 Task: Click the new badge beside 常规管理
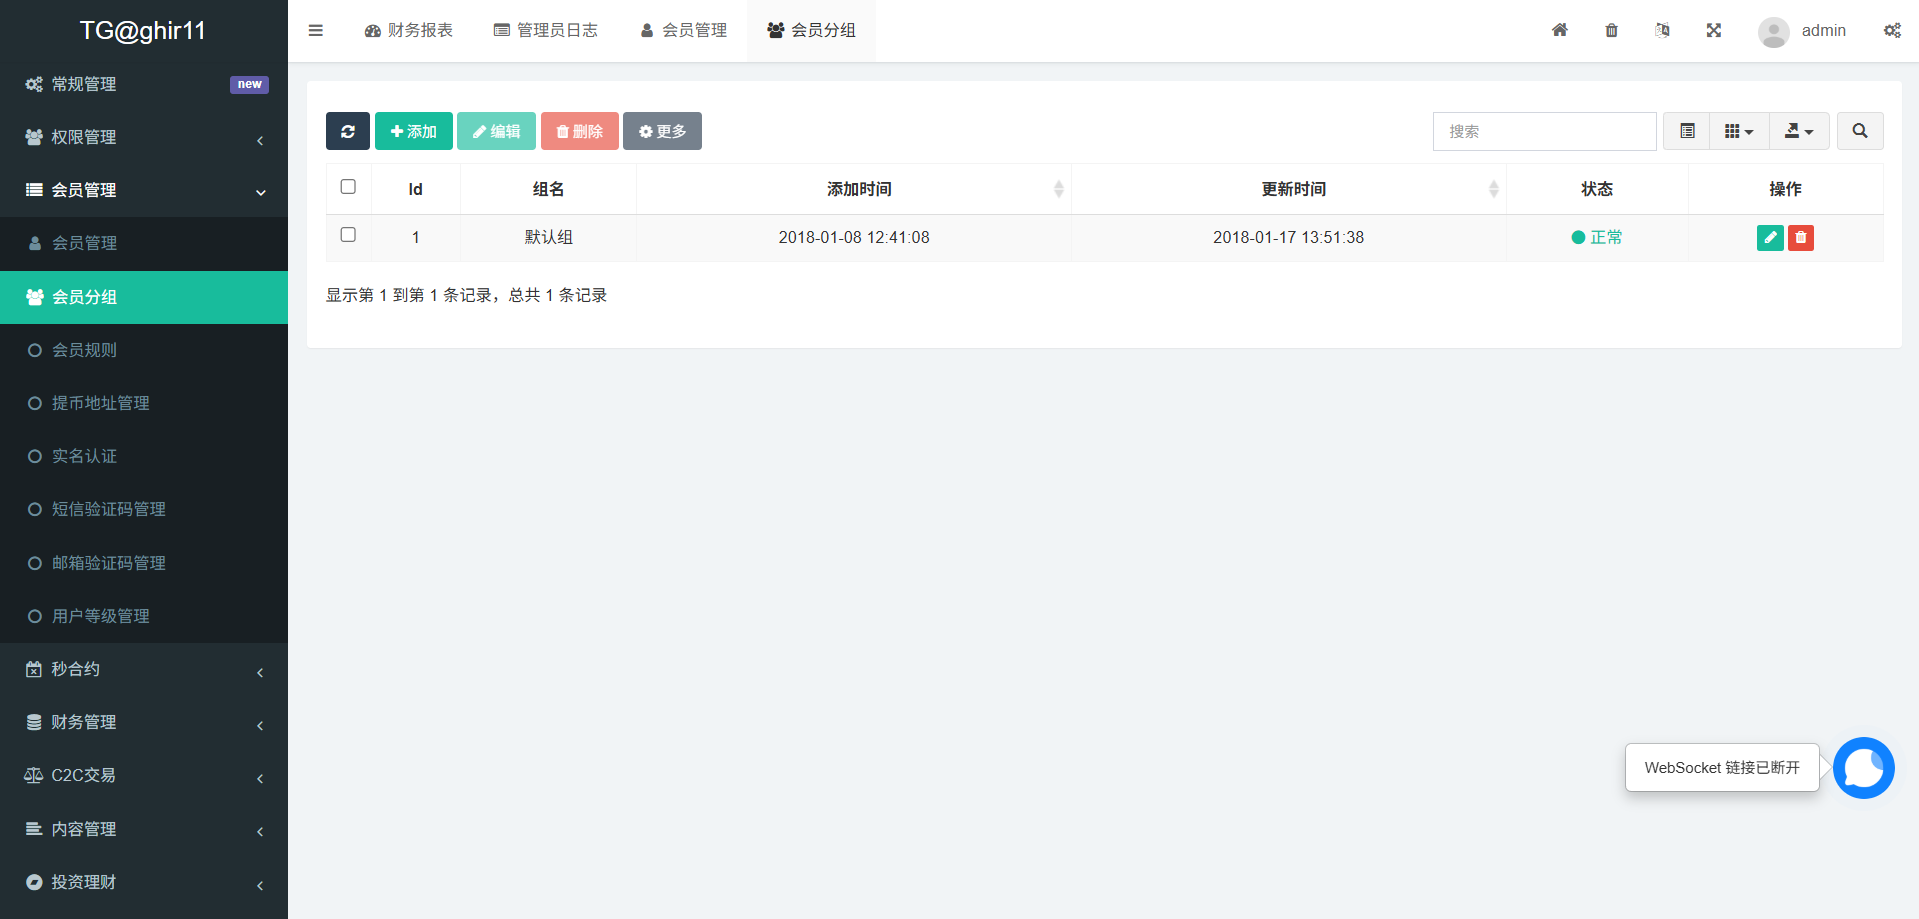[x=250, y=84]
